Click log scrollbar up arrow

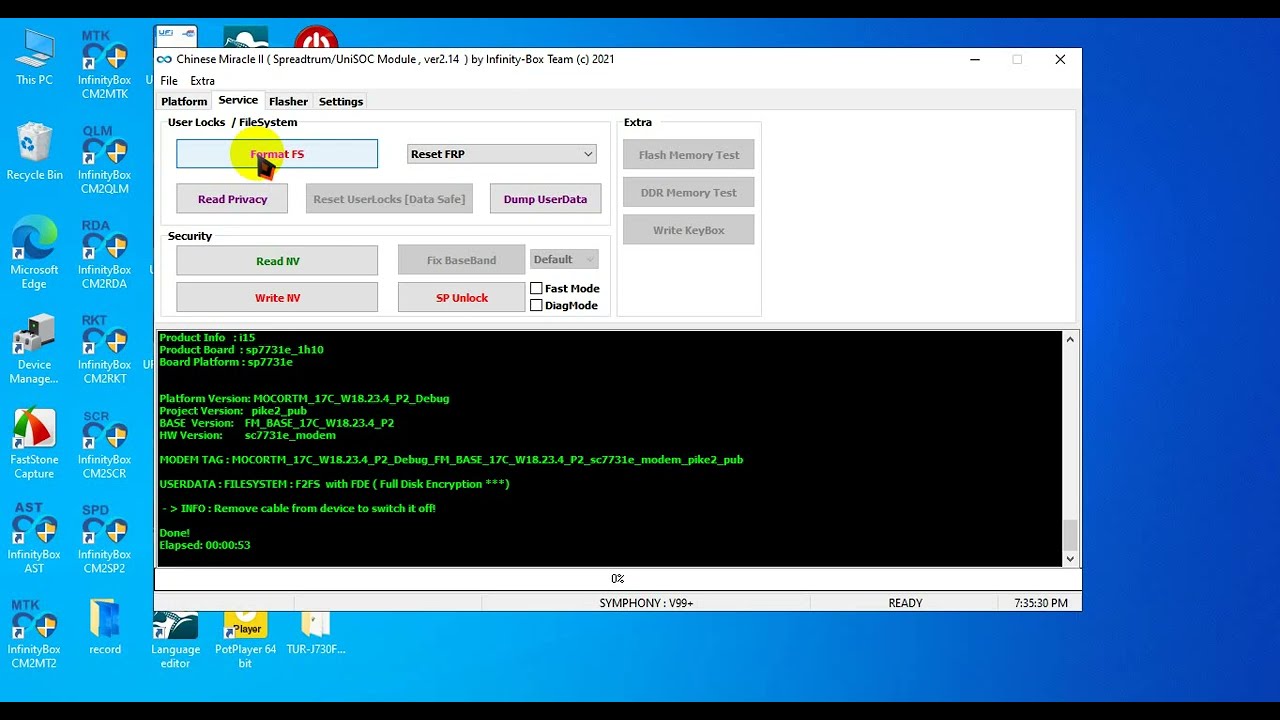pos(1070,340)
